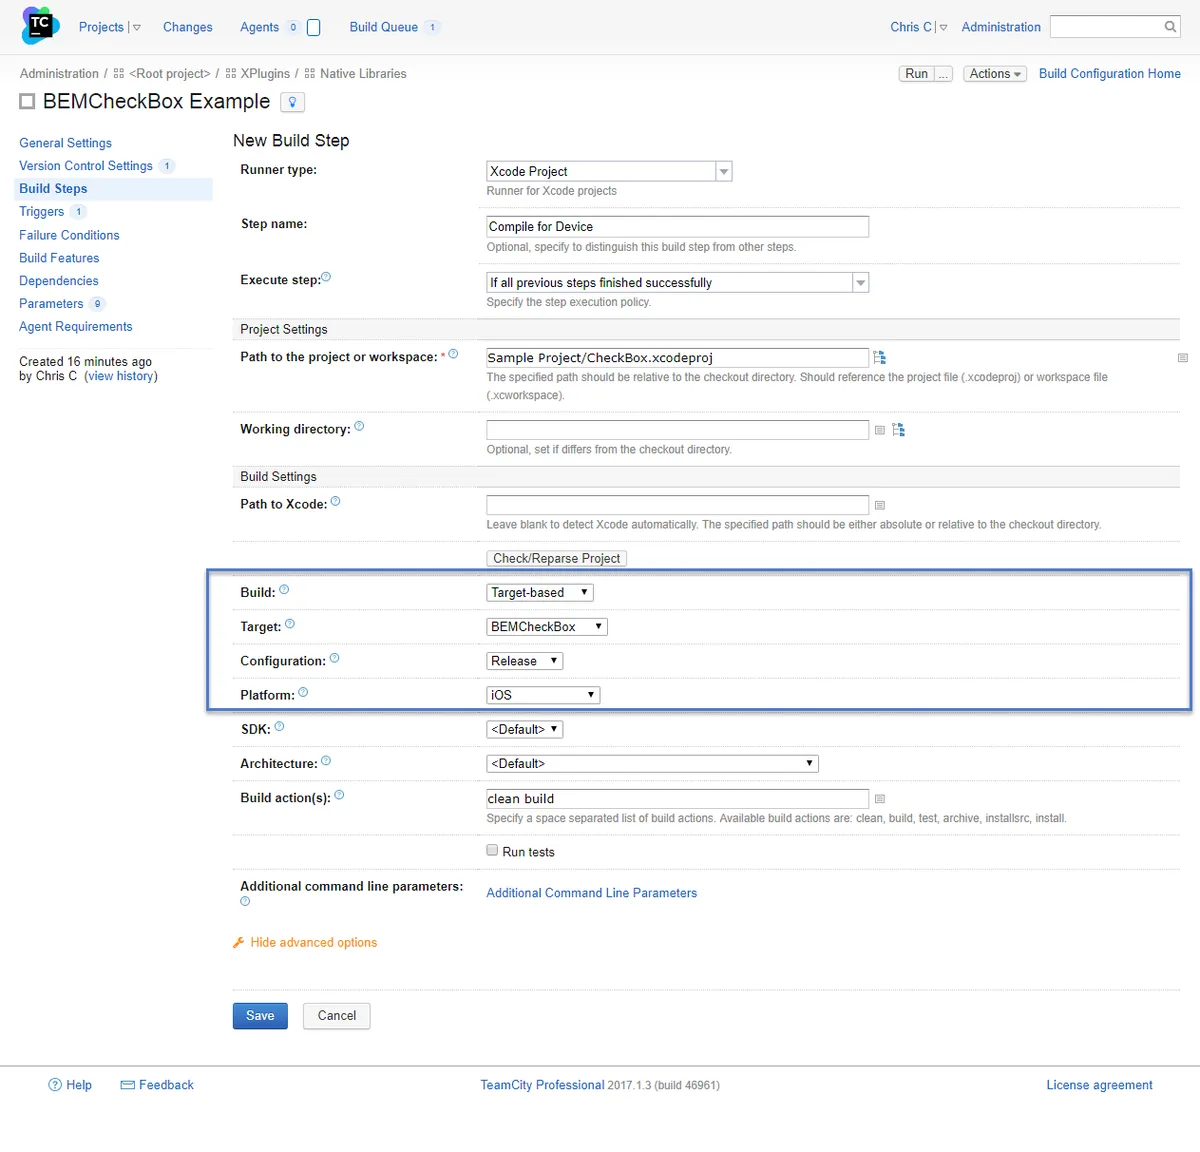Open Version Control Settings in sidebar

pyautogui.click(x=86, y=166)
